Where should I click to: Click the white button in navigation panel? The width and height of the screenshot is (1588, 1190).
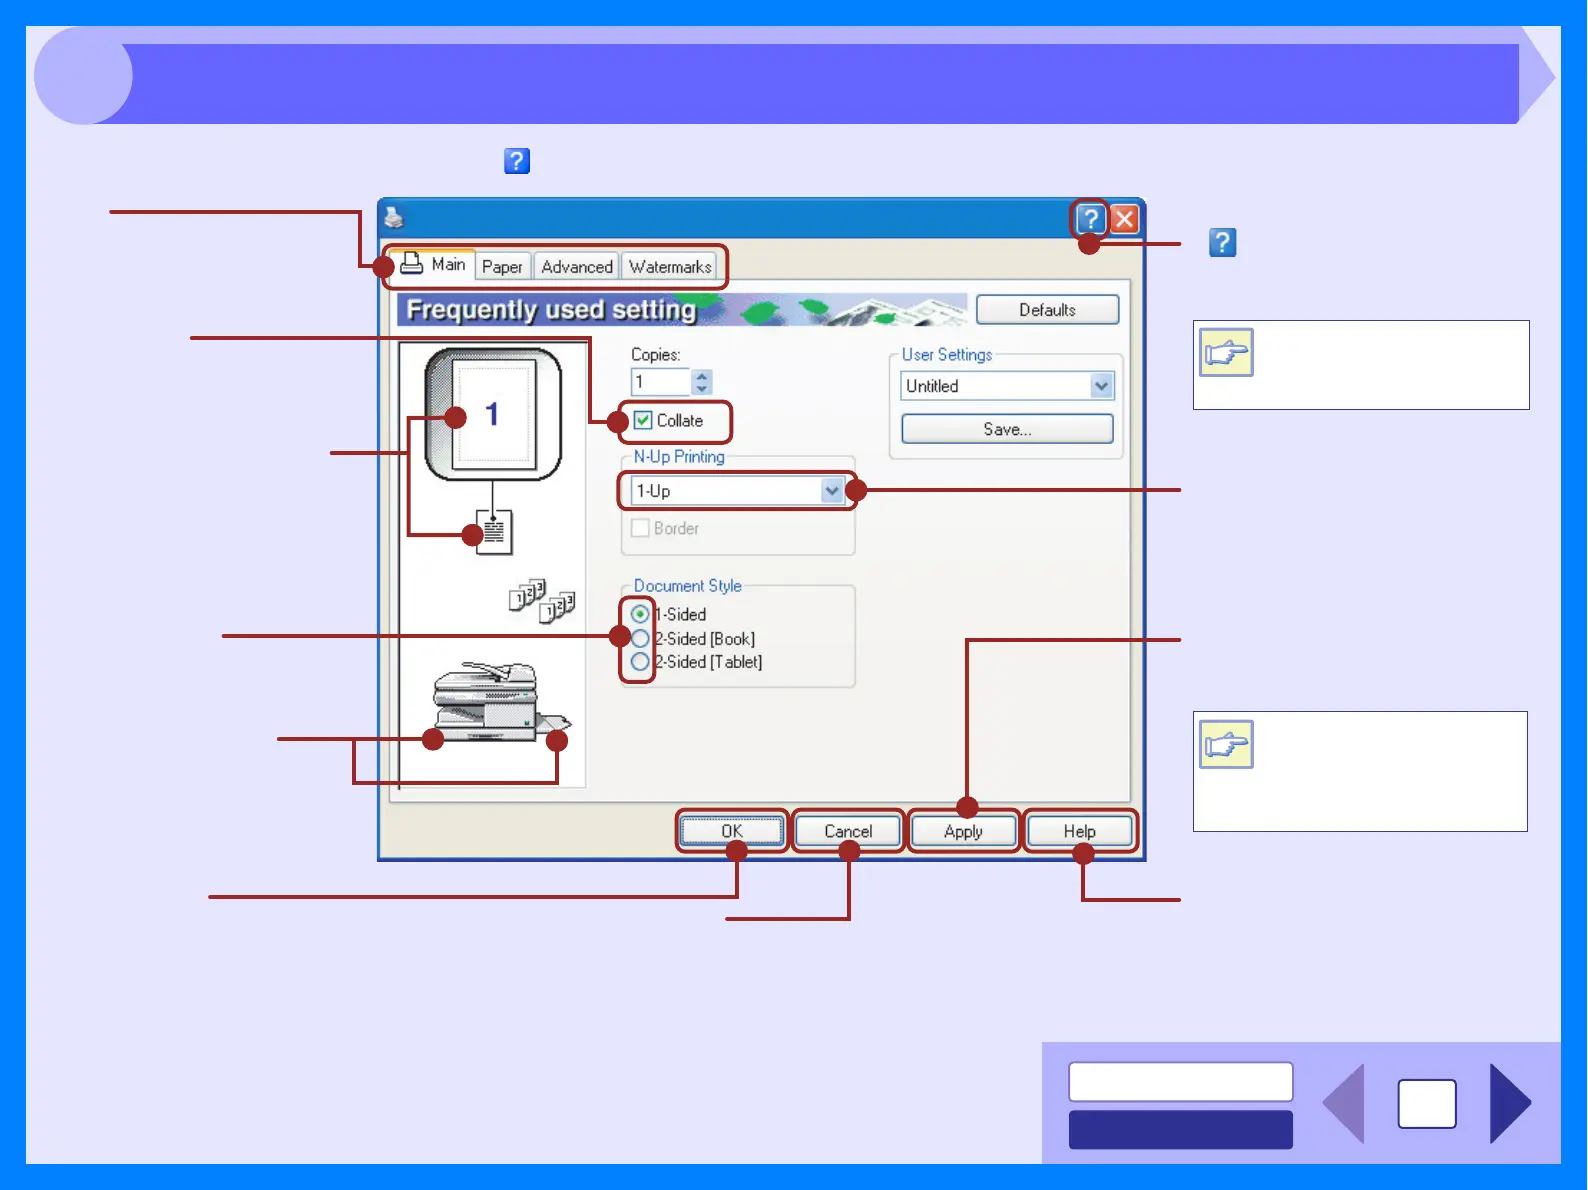pos(1180,1082)
